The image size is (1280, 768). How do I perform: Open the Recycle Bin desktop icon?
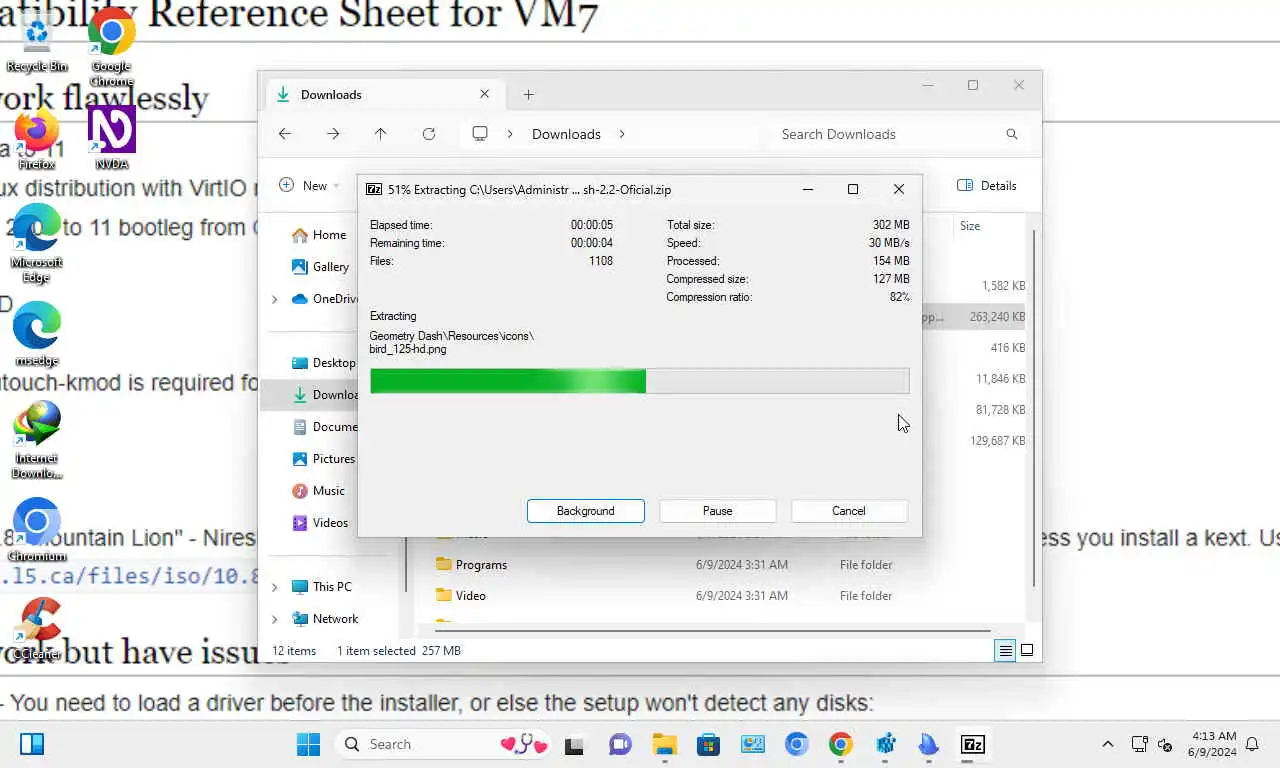(x=37, y=44)
